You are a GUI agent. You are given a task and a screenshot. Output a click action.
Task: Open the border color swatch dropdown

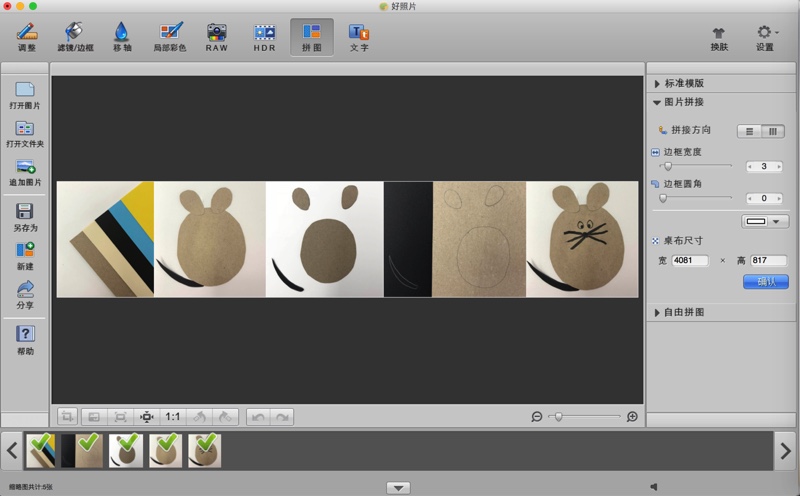[x=764, y=221]
